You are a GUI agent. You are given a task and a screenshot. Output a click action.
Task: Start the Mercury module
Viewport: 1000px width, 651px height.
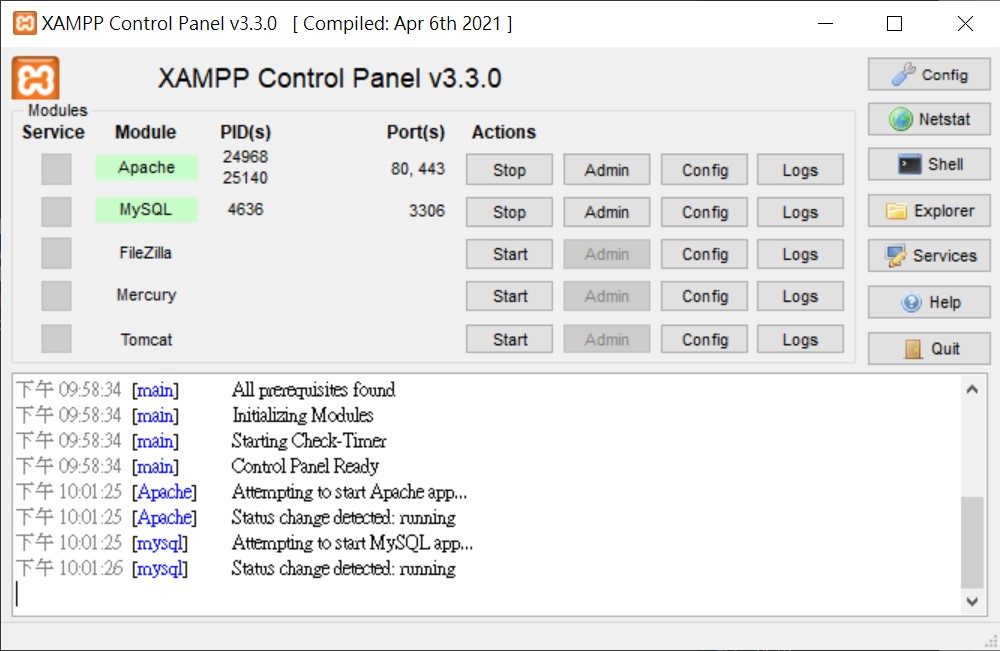click(x=509, y=296)
